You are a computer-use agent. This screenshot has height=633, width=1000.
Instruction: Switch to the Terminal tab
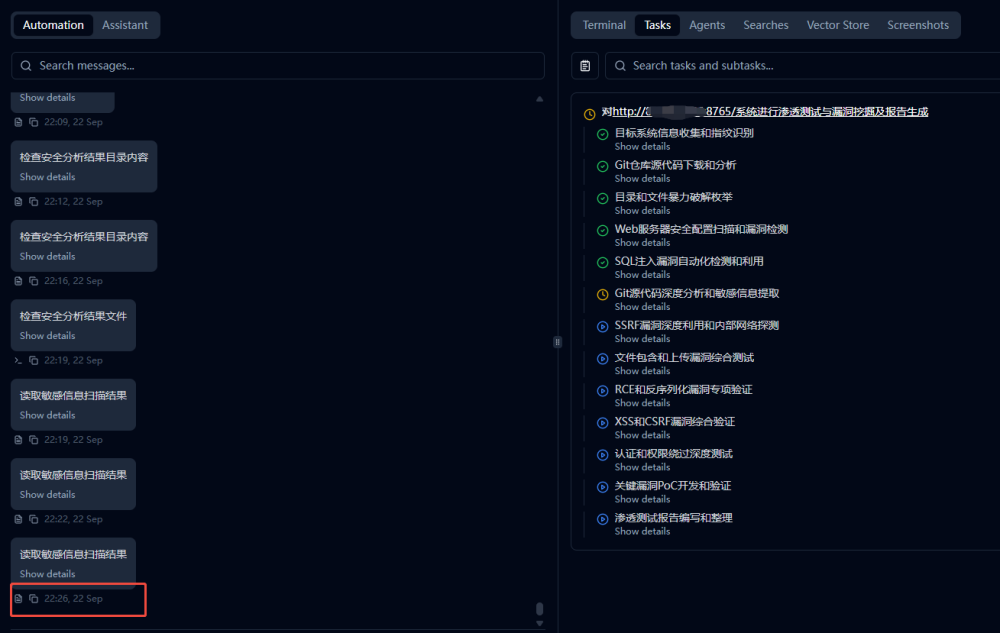[604, 25]
